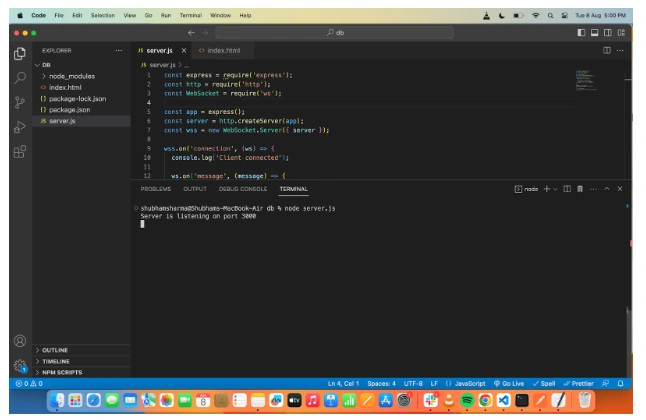Open Google Chrome from the dock

485,400
